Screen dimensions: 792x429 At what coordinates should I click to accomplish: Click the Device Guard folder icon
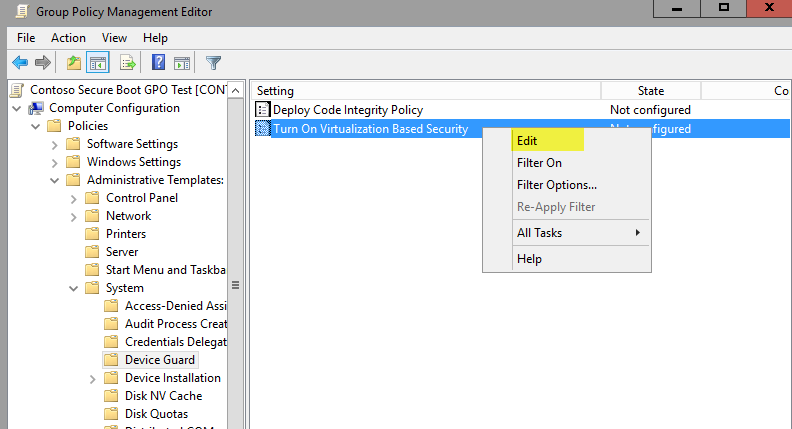(111, 360)
